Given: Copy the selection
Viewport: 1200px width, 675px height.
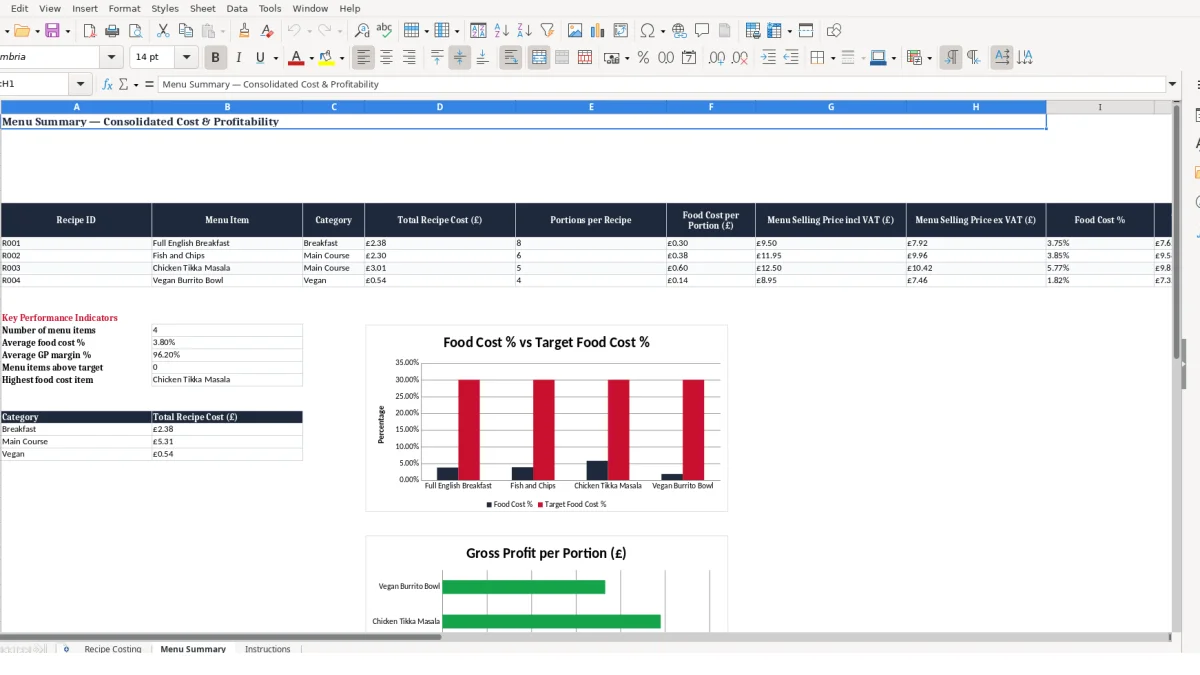Looking at the screenshot, I should (x=186, y=31).
